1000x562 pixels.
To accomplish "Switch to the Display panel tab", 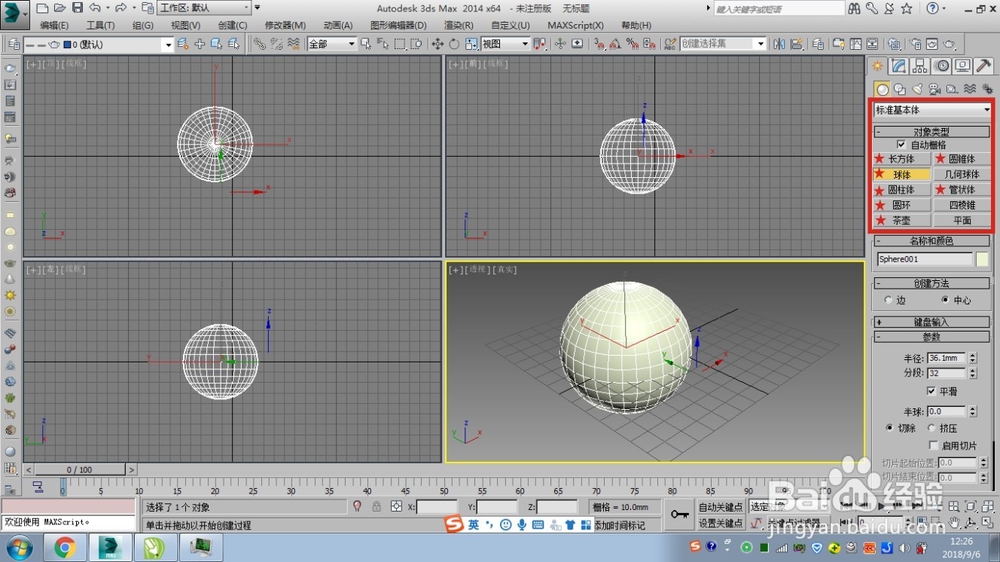I will (x=962, y=66).
